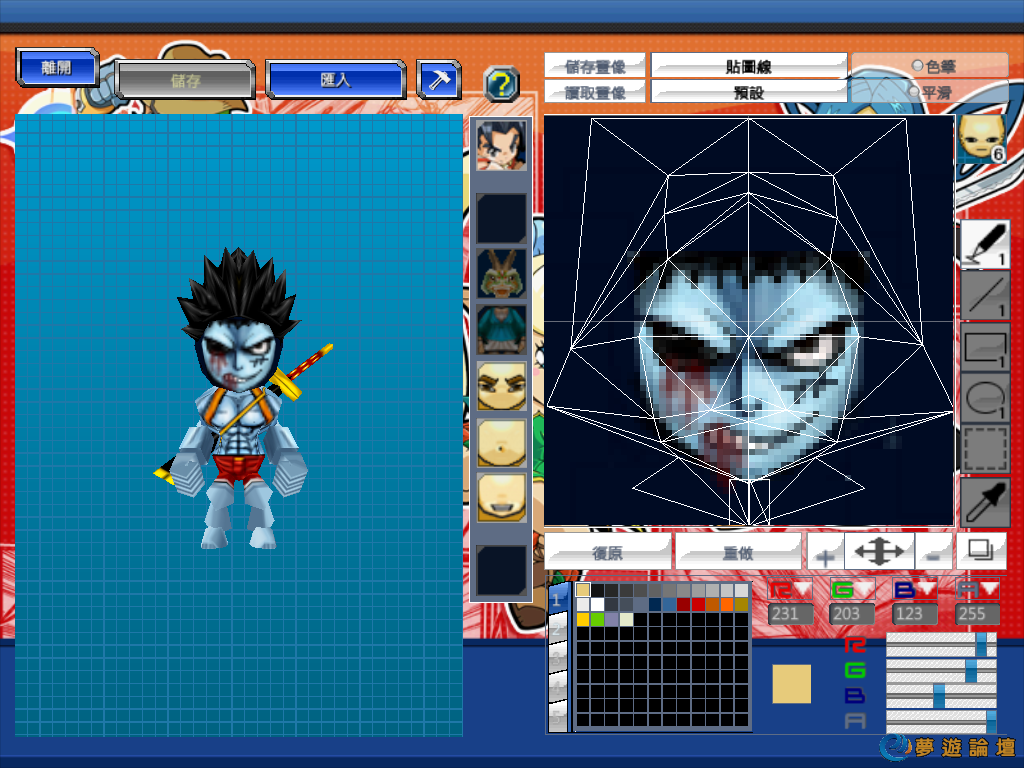
Task: Pick the lavender purple palette swatch
Action: pyautogui.click(x=612, y=619)
